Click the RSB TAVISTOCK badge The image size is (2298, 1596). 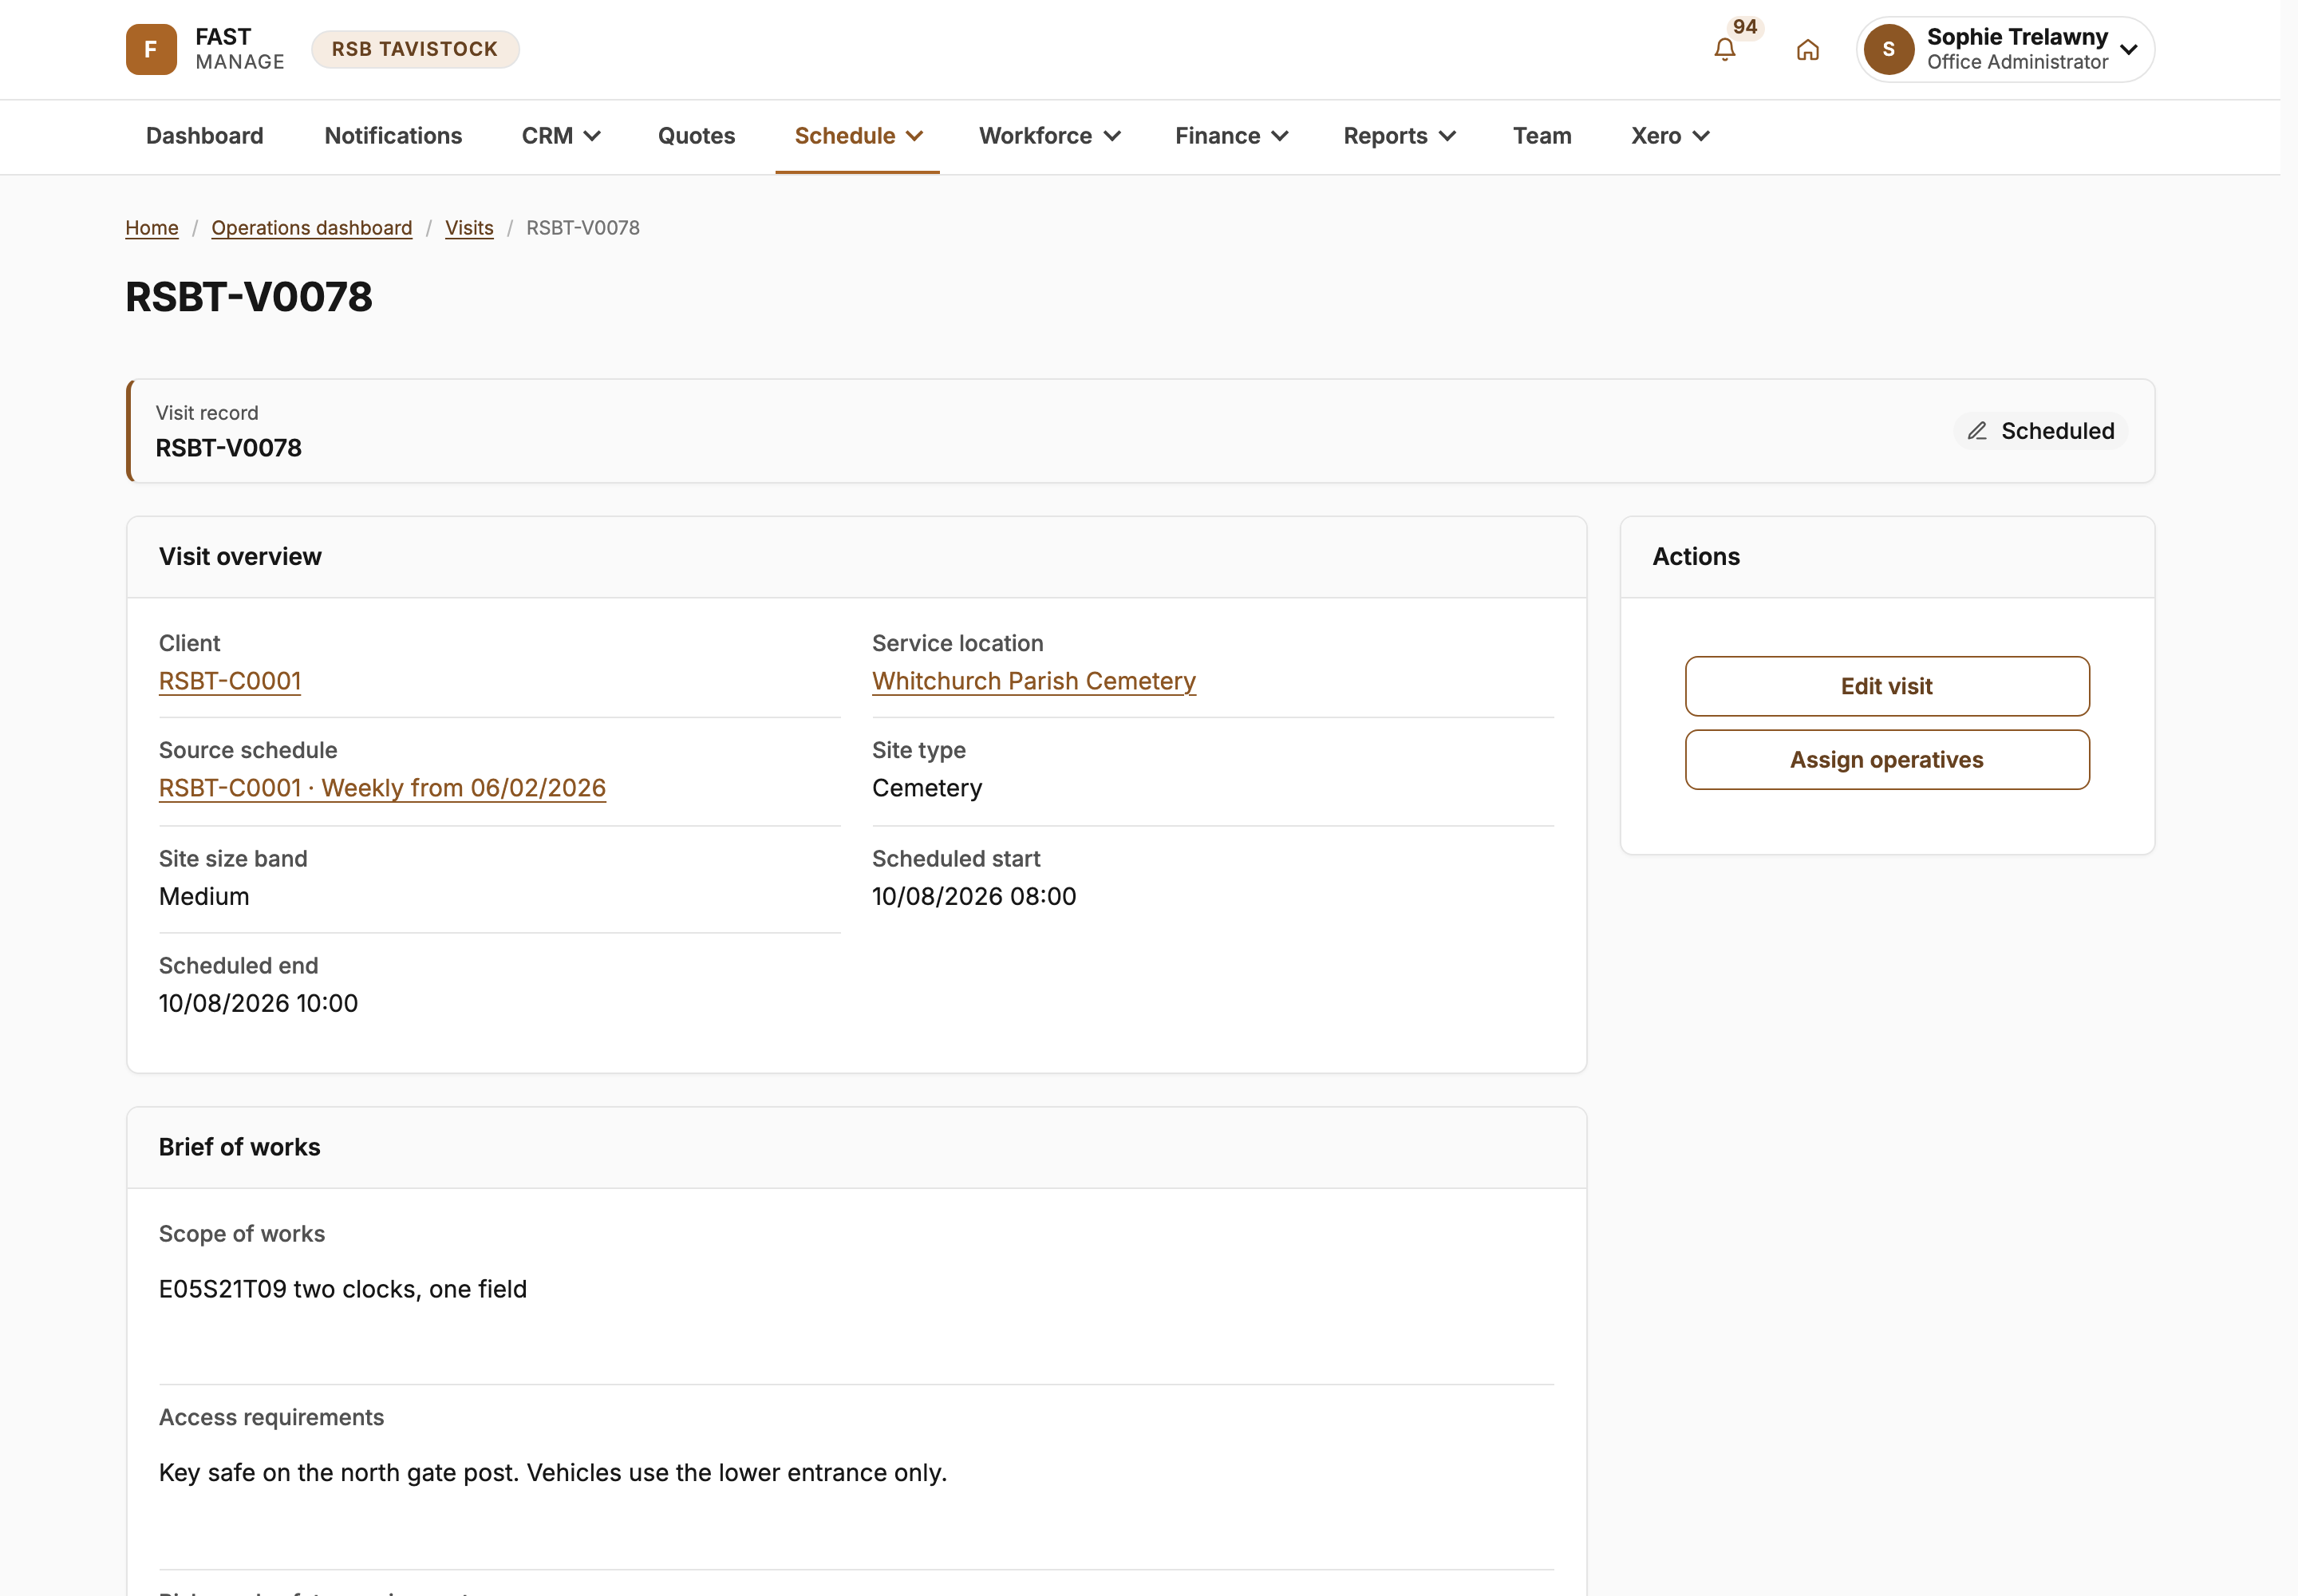click(x=415, y=49)
